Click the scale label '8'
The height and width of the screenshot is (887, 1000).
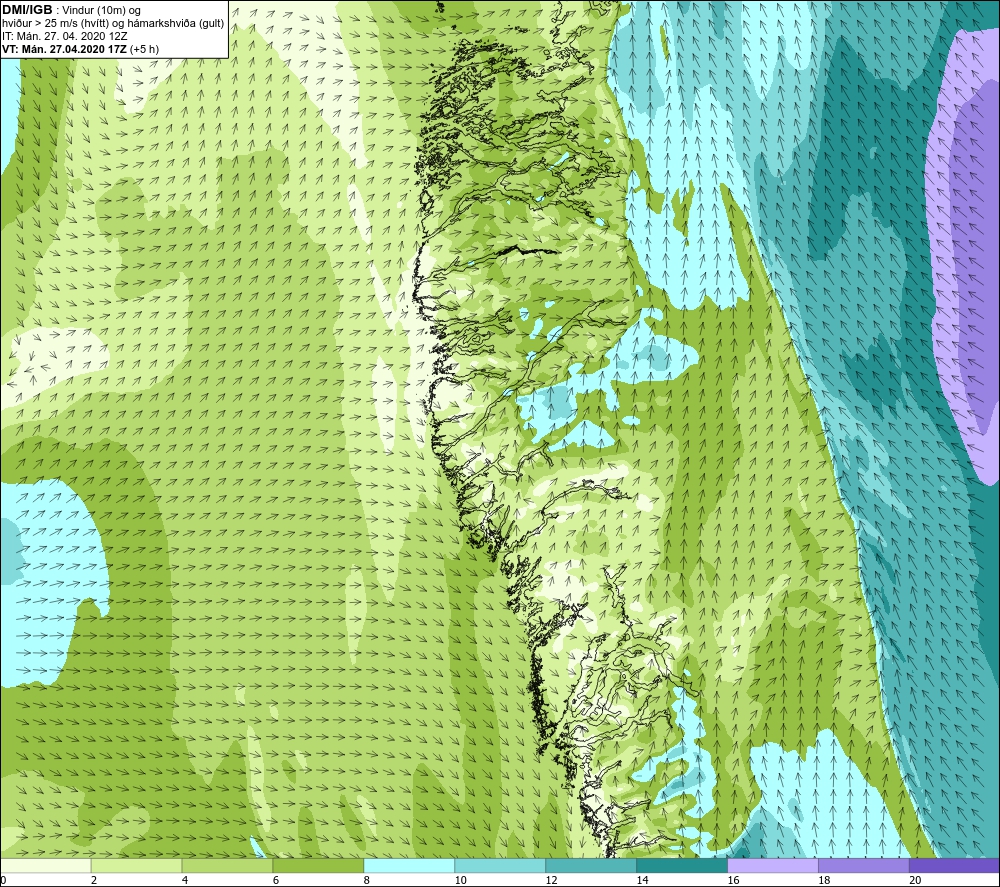[x=367, y=881]
